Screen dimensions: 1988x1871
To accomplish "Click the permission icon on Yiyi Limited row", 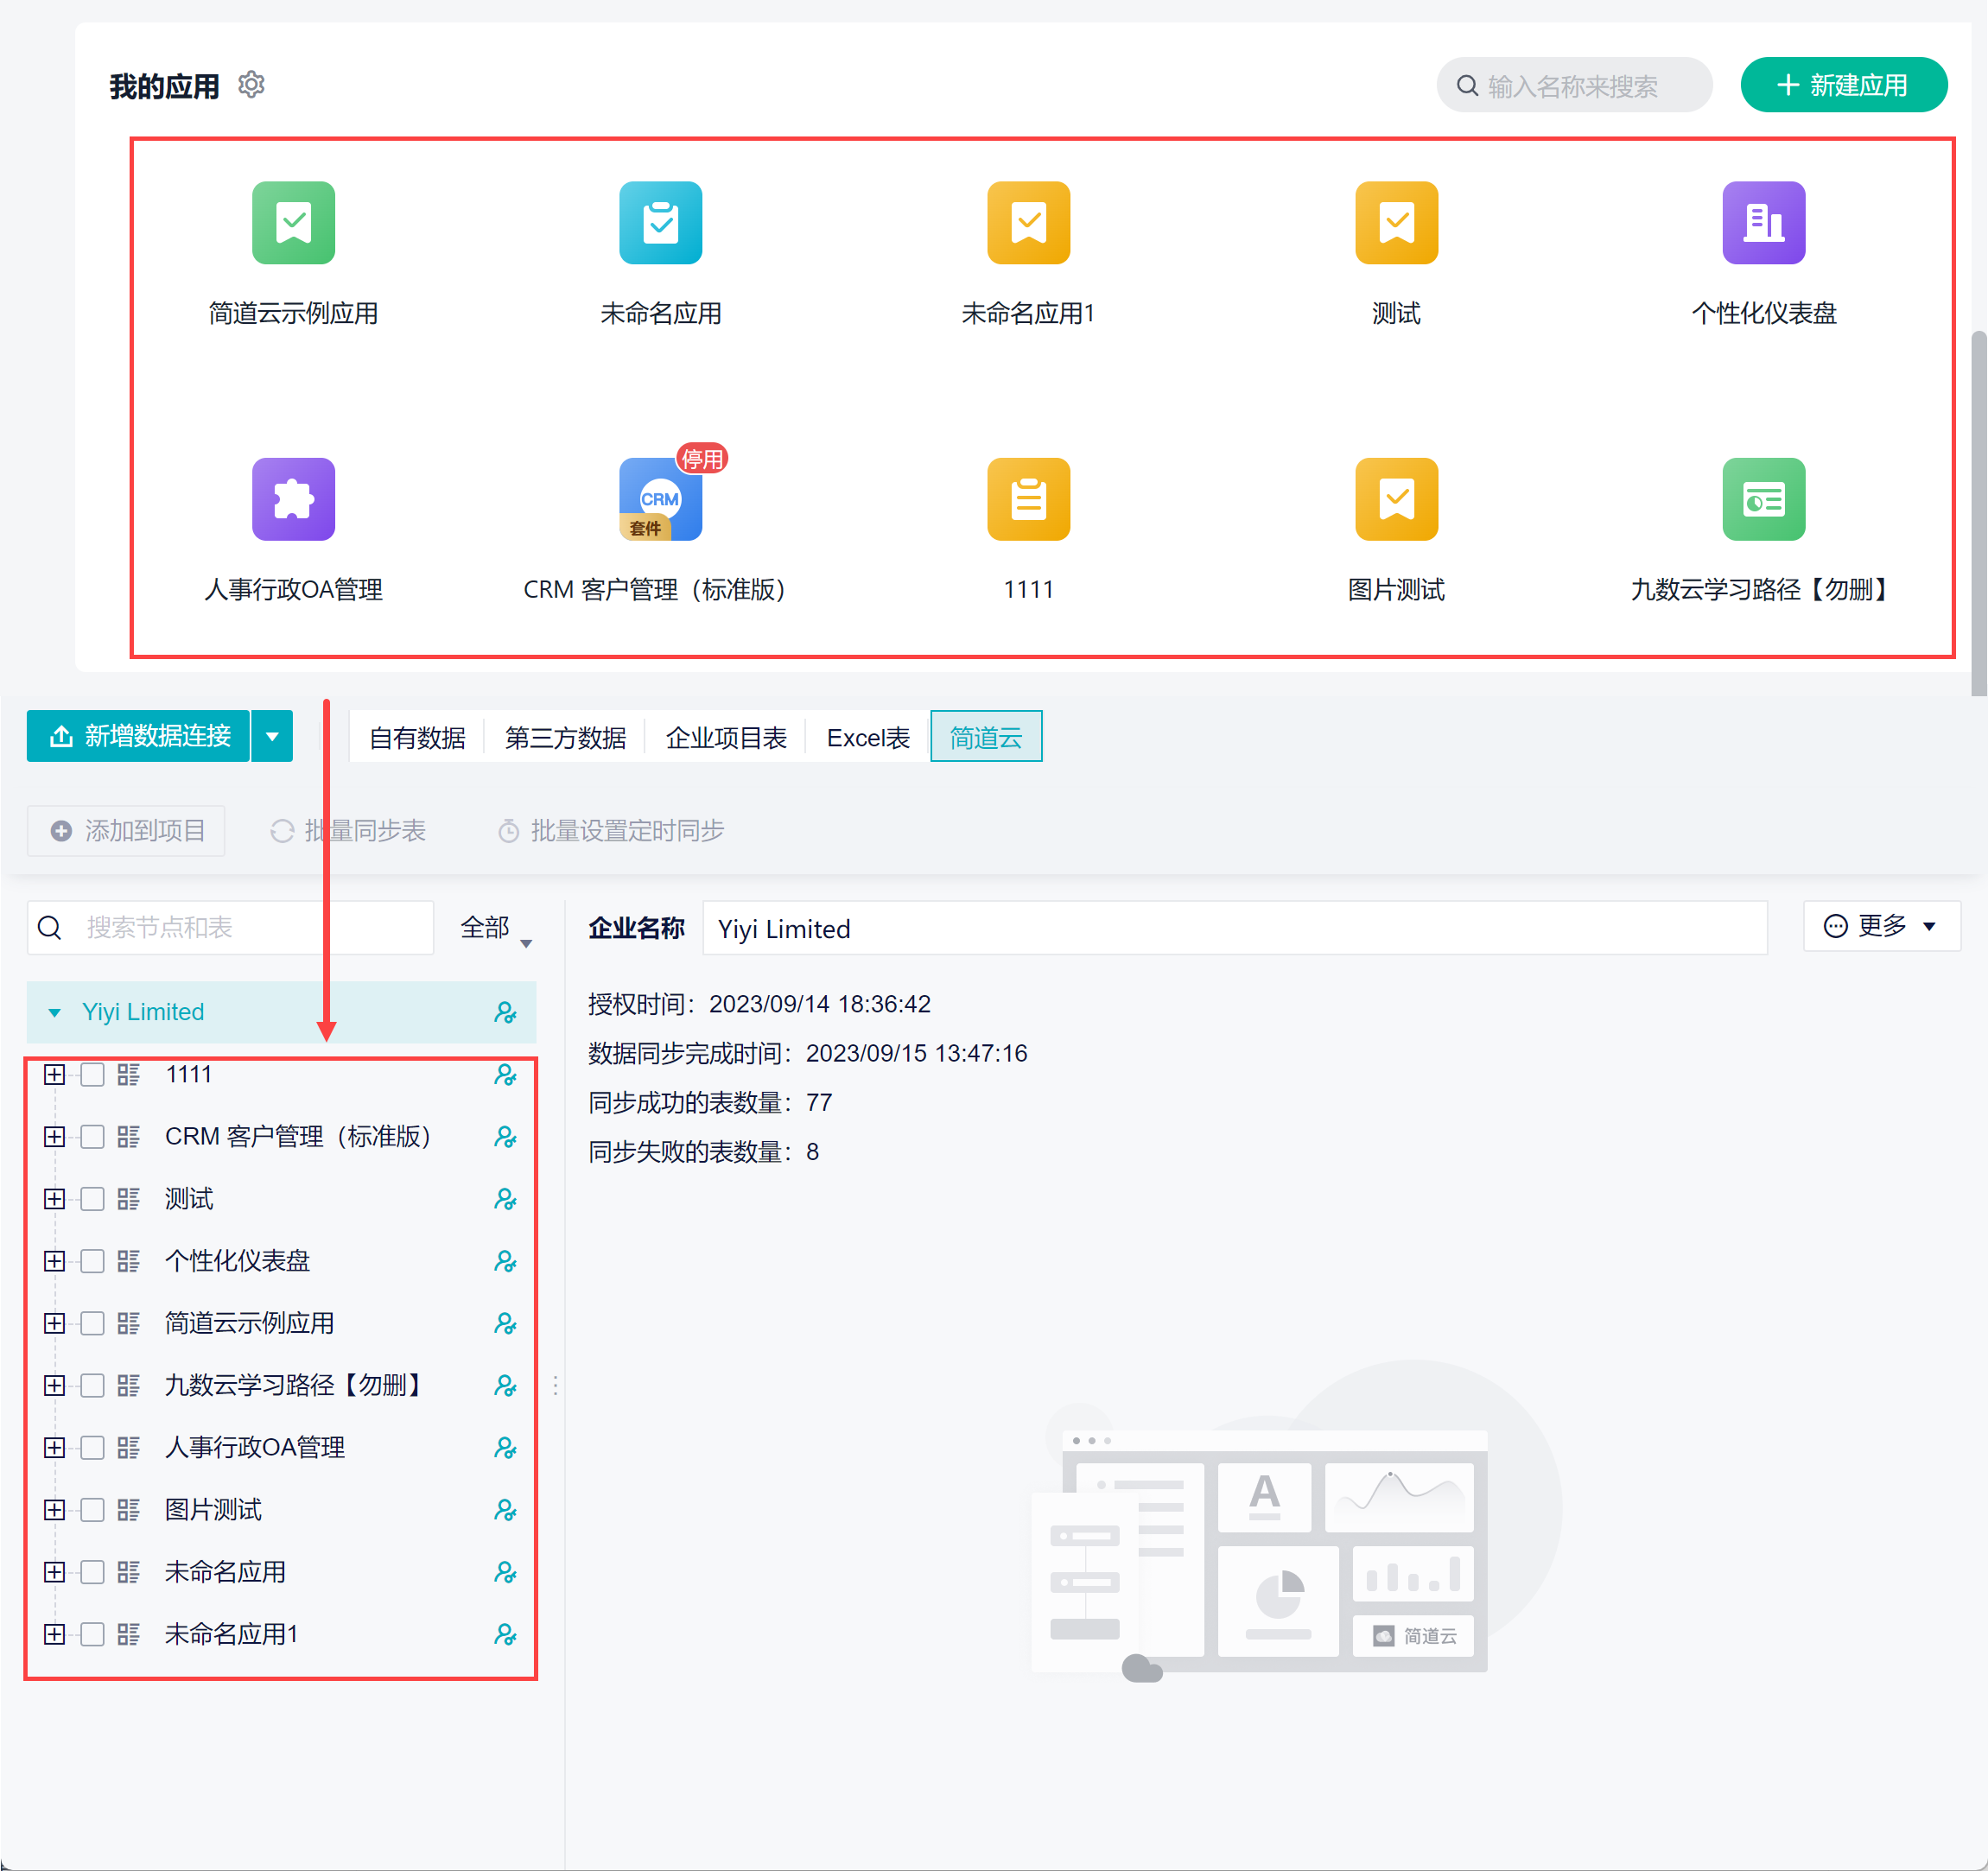I will pyautogui.click(x=505, y=1012).
